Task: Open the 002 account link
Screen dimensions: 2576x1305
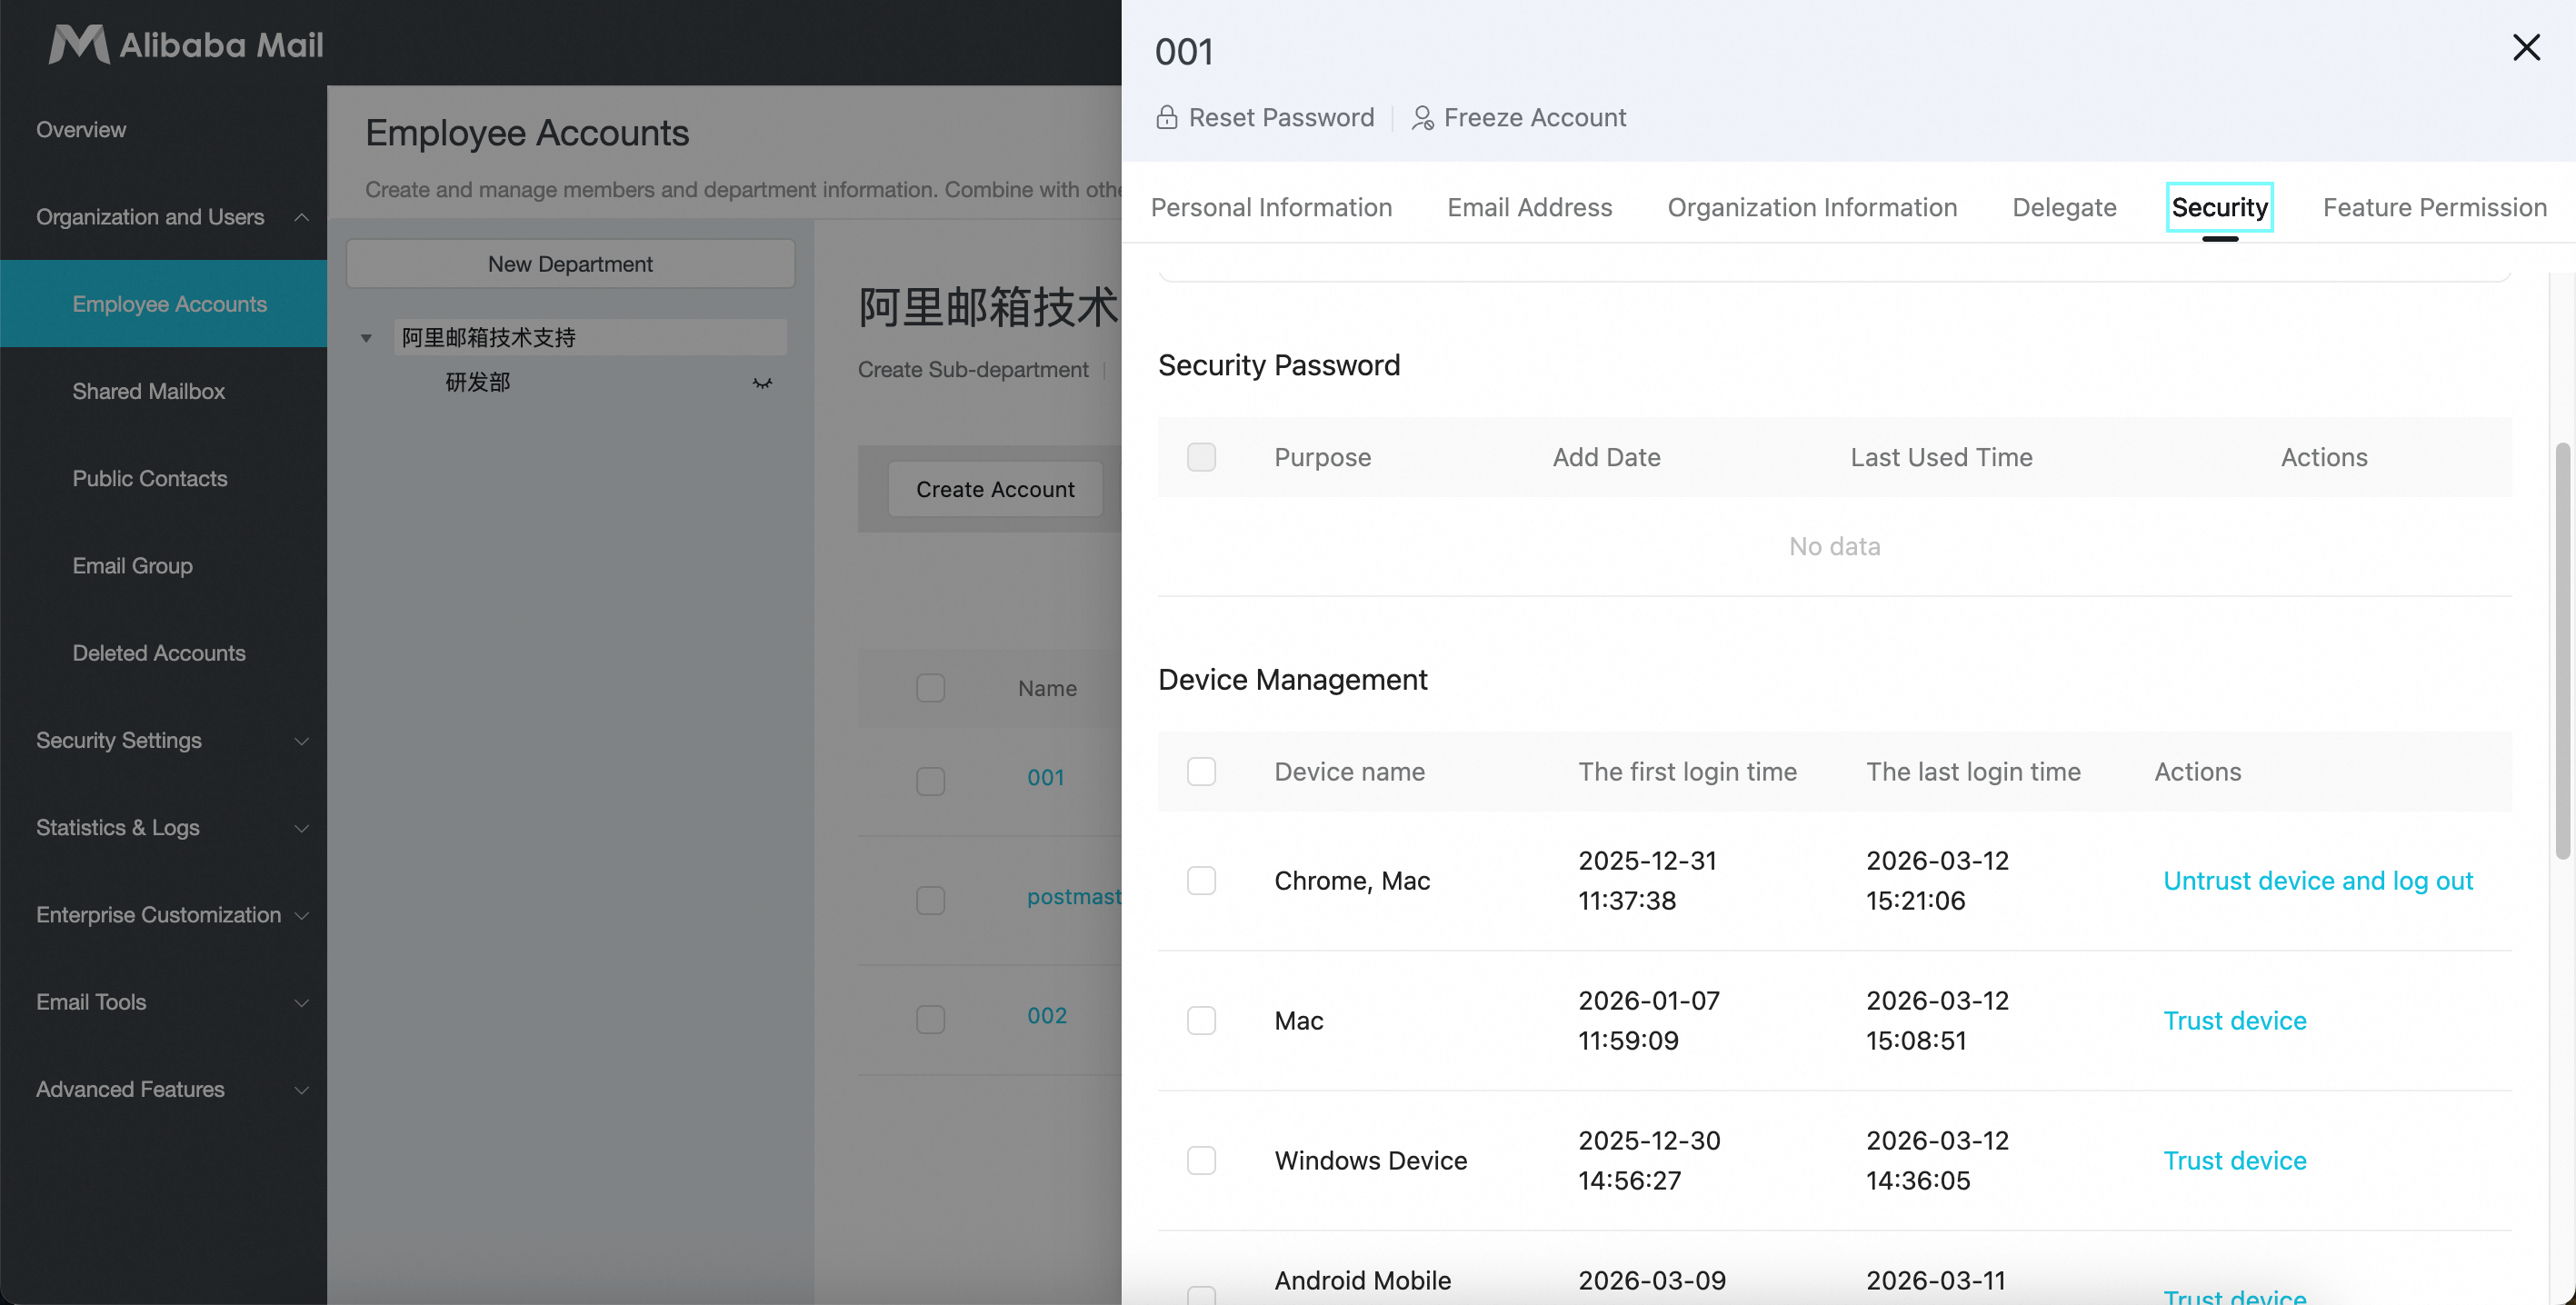Action: click(1046, 1016)
